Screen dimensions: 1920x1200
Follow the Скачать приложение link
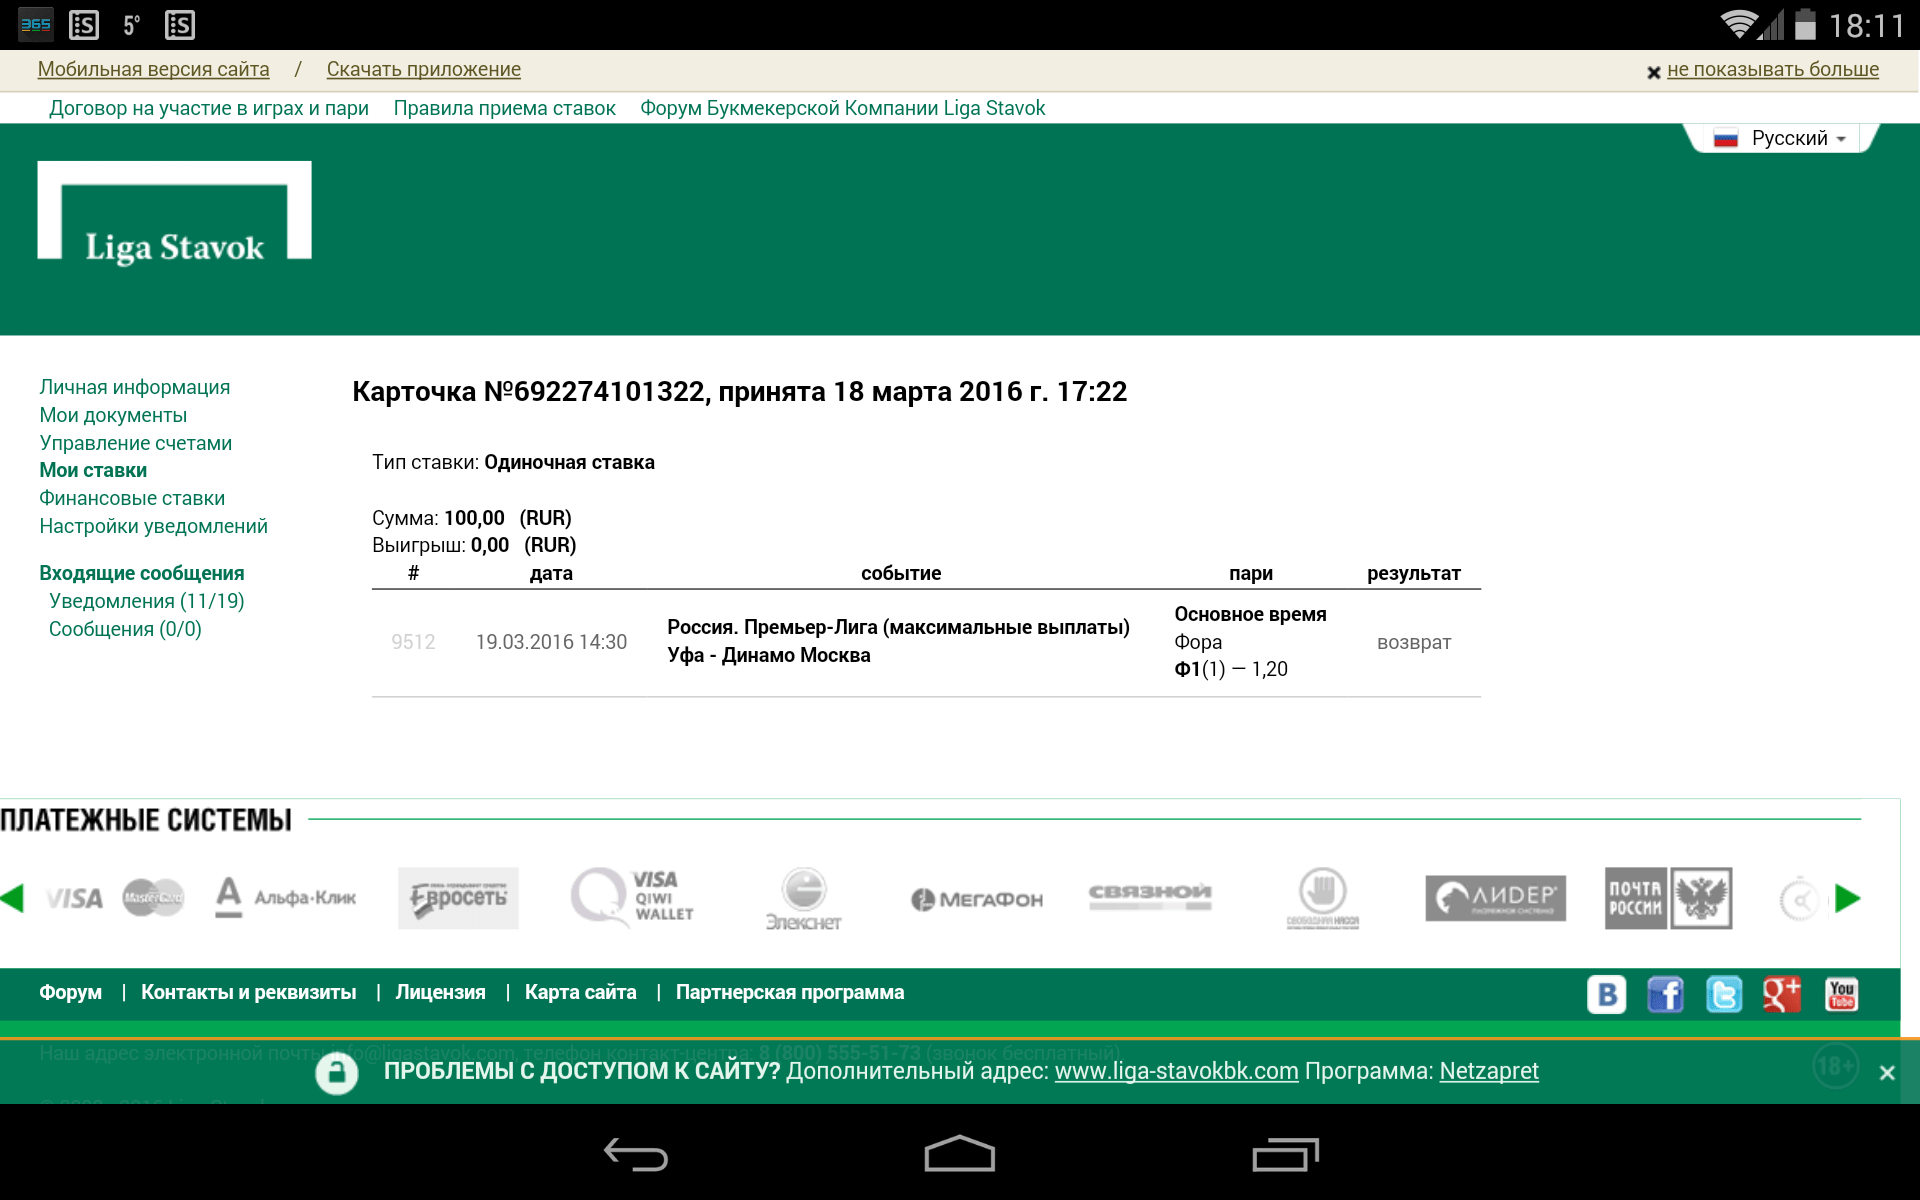[x=423, y=69]
